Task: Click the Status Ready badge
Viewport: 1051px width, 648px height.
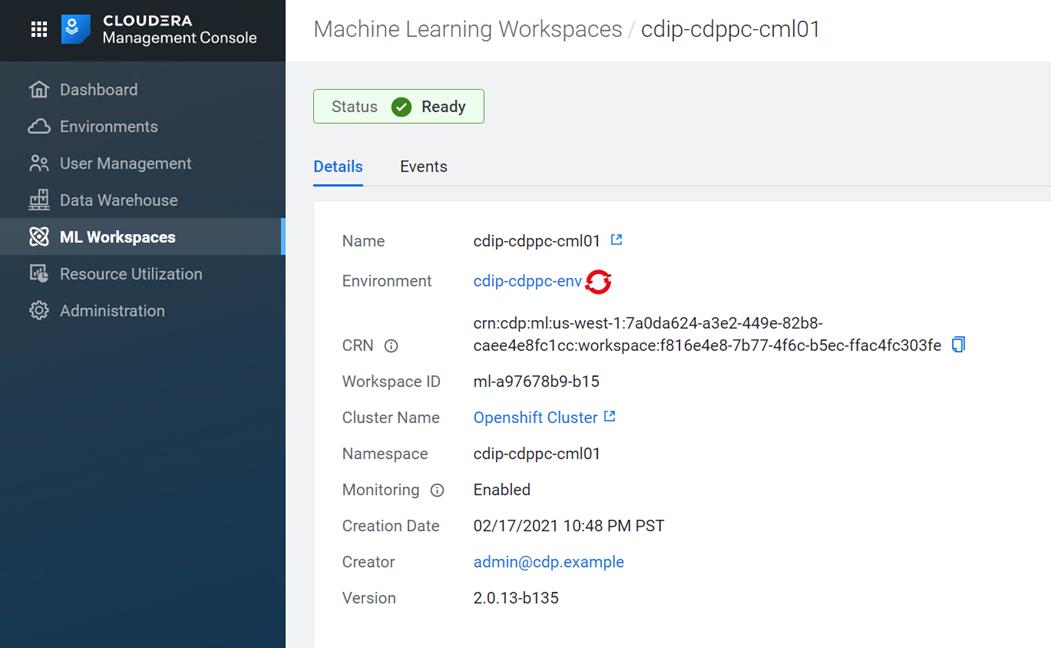Action: tap(399, 107)
